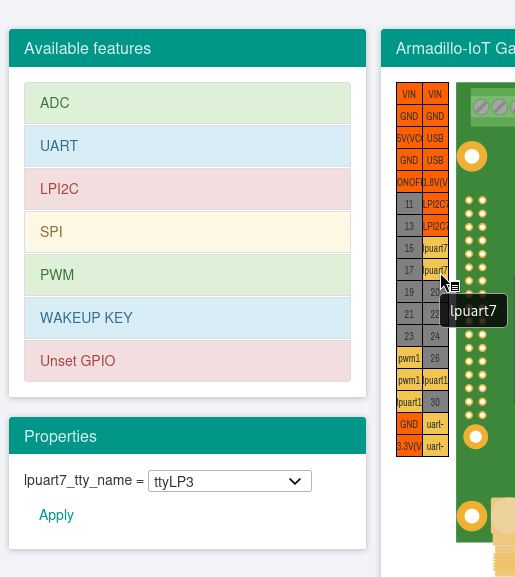Image resolution: width=515 pixels, height=577 pixels.
Task: Click pin 23 in the header table
Action: pos(409,336)
